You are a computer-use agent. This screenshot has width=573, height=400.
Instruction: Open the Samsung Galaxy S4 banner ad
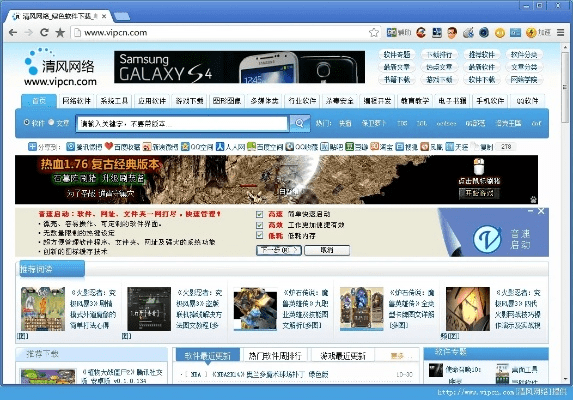coord(239,67)
